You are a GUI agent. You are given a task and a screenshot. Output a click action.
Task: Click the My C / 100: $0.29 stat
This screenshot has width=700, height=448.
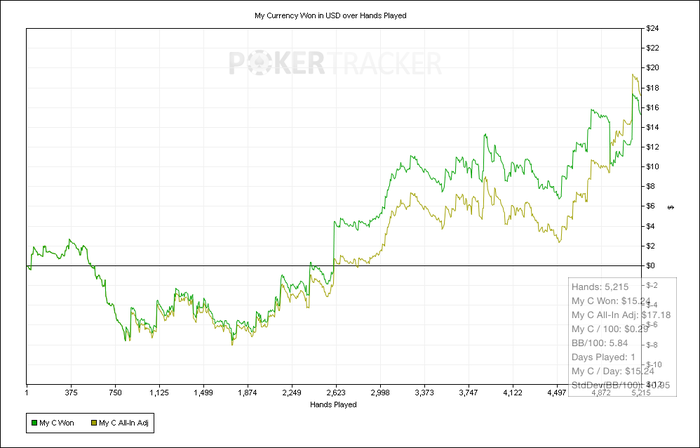point(610,329)
